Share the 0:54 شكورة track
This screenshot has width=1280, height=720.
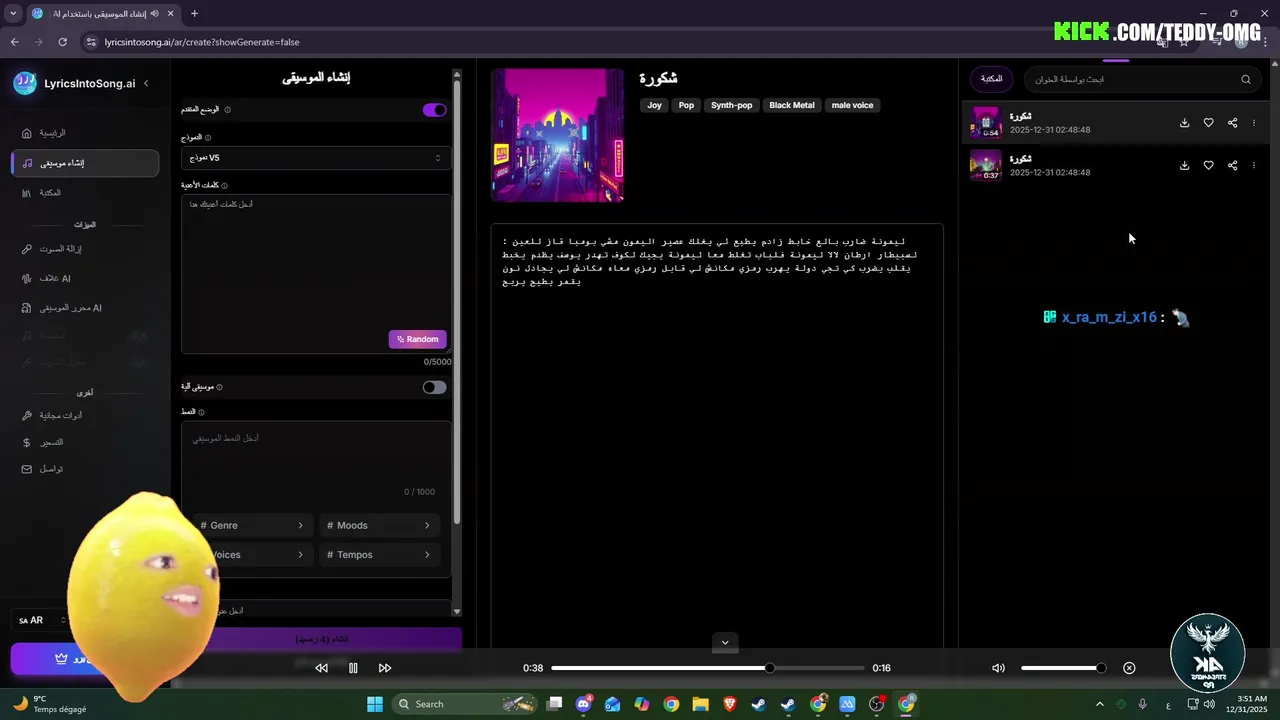[1232, 123]
